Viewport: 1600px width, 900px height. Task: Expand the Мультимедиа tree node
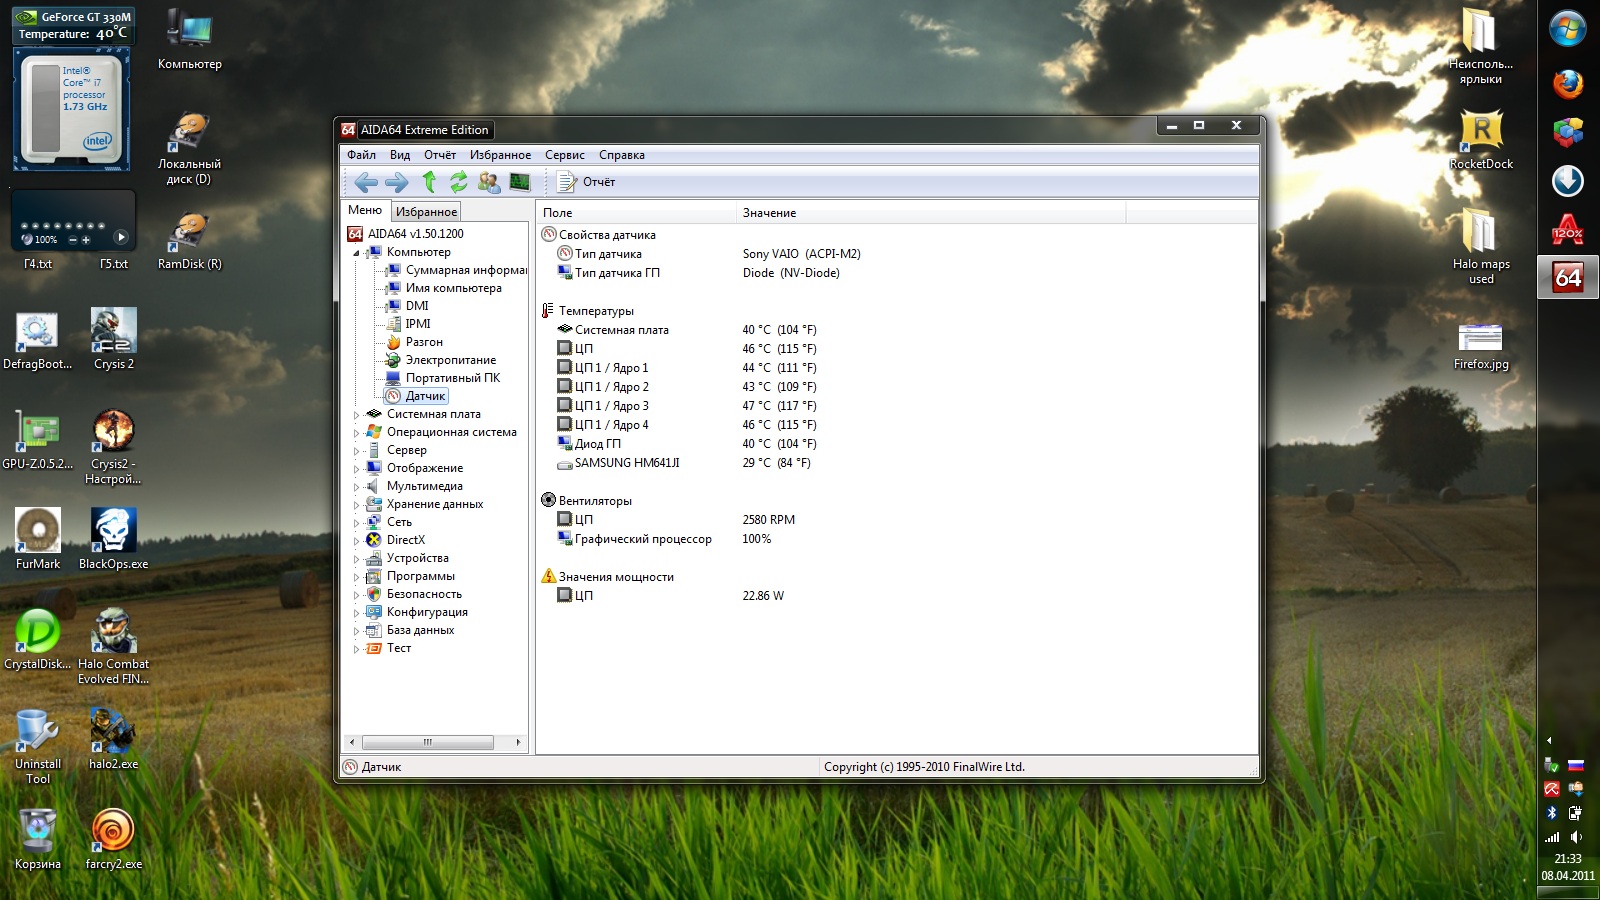pos(356,487)
